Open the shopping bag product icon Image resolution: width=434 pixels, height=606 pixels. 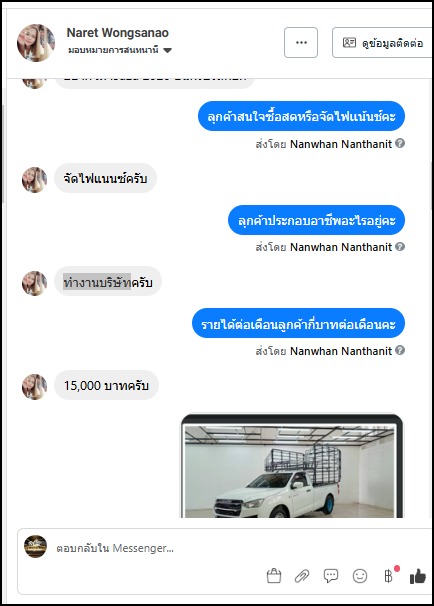coord(274,576)
